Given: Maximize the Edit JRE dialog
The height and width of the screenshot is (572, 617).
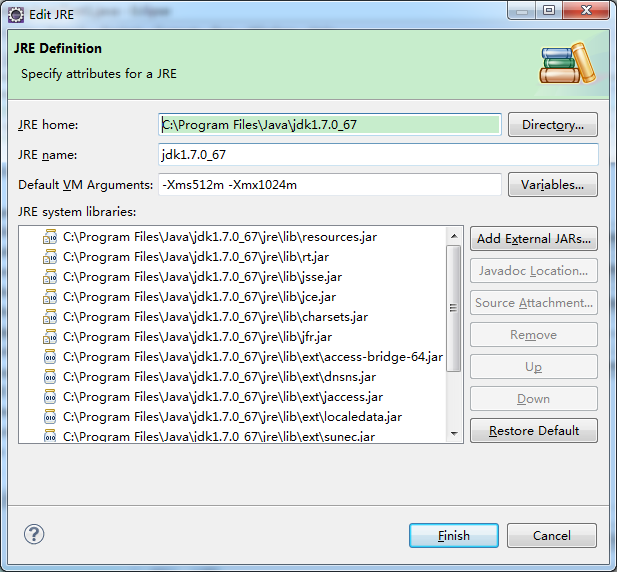Looking at the screenshot, I should click(x=549, y=11).
